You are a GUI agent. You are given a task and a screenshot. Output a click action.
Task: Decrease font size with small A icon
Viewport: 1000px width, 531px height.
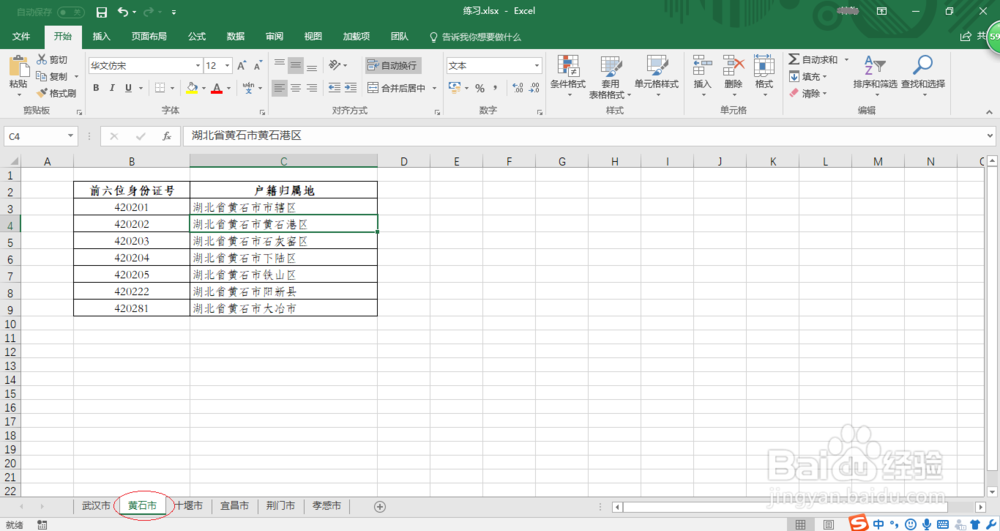[x=258, y=66]
